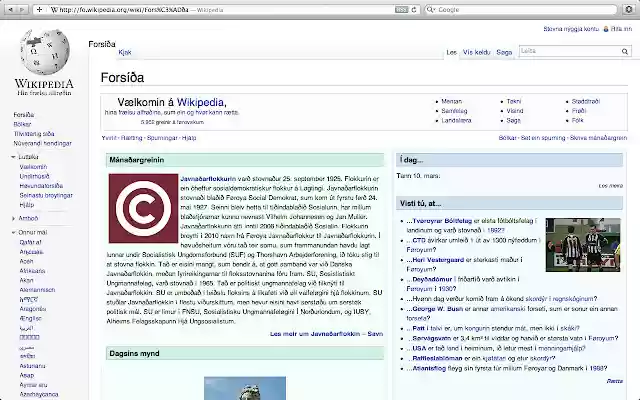Open Bólkar in the sidebar
The width and height of the screenshot is (640, 400).
22,124
